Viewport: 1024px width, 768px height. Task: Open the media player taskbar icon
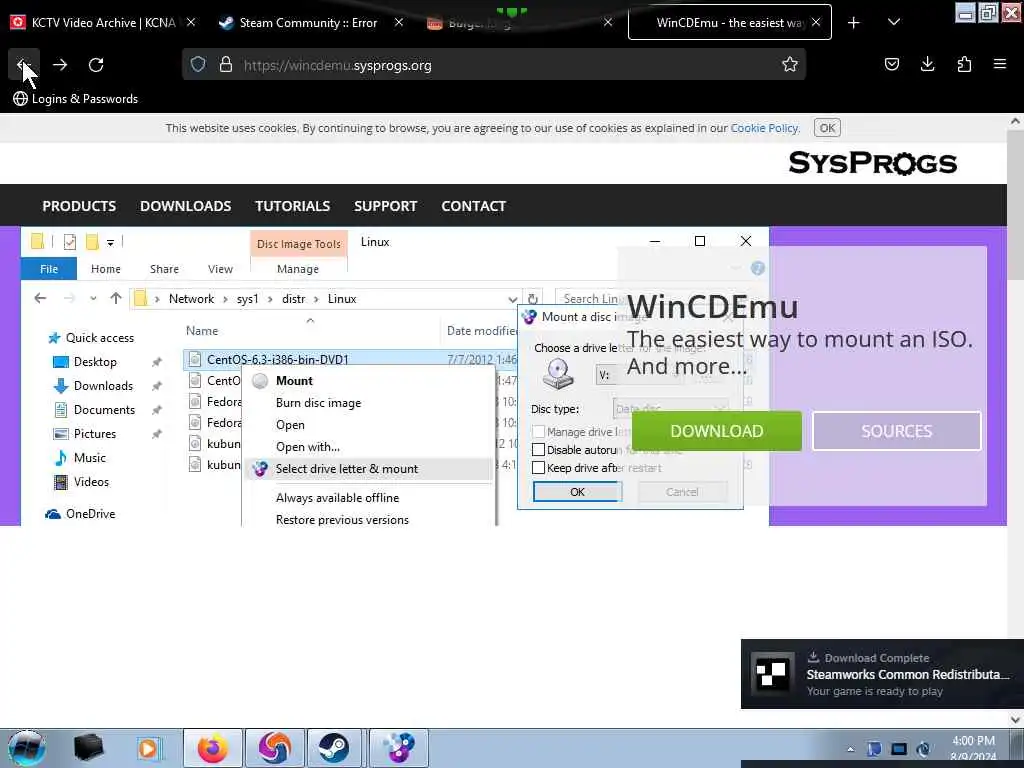148,748
